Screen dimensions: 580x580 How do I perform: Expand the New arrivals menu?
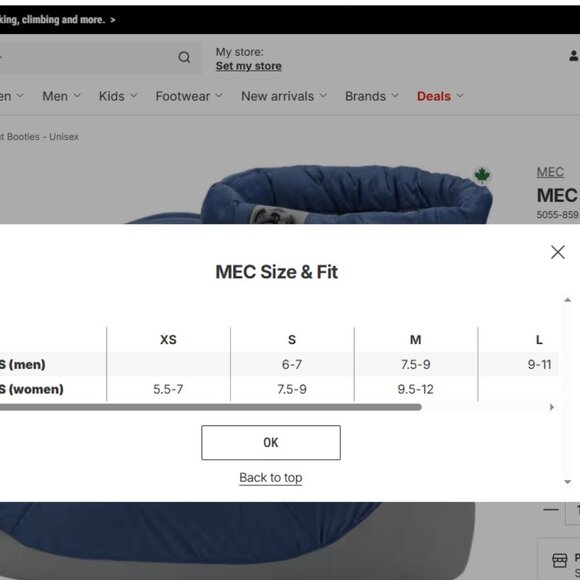pyautogui.click(x=284, y=96)
